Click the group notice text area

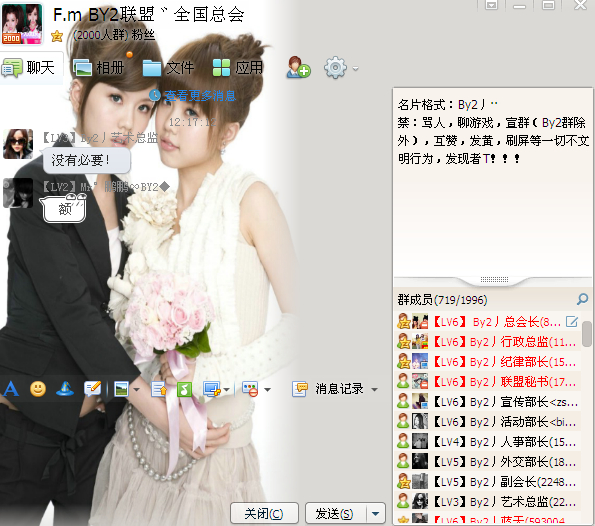[x=493, y=183]
